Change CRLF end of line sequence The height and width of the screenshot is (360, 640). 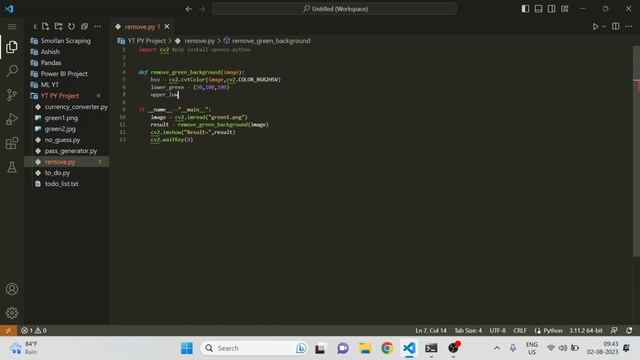520,330
